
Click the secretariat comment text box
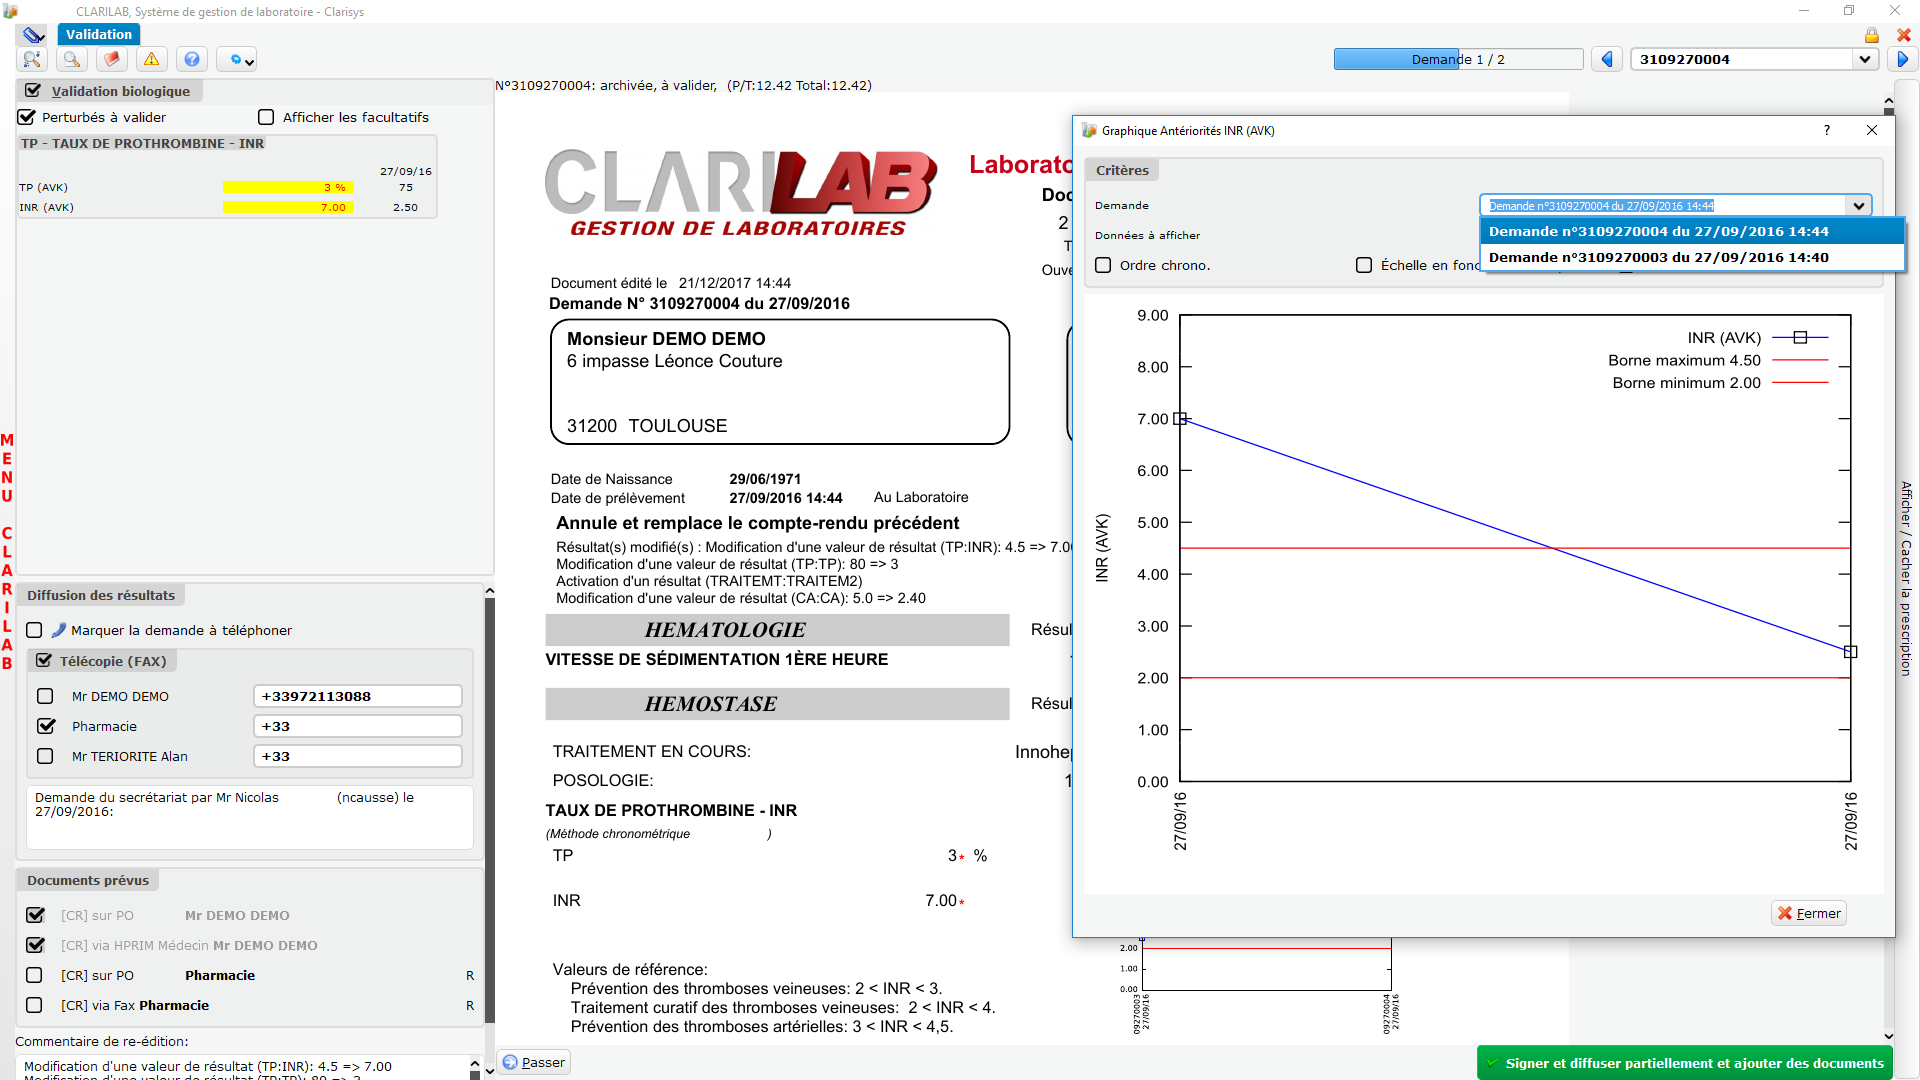tap(249, 817)
